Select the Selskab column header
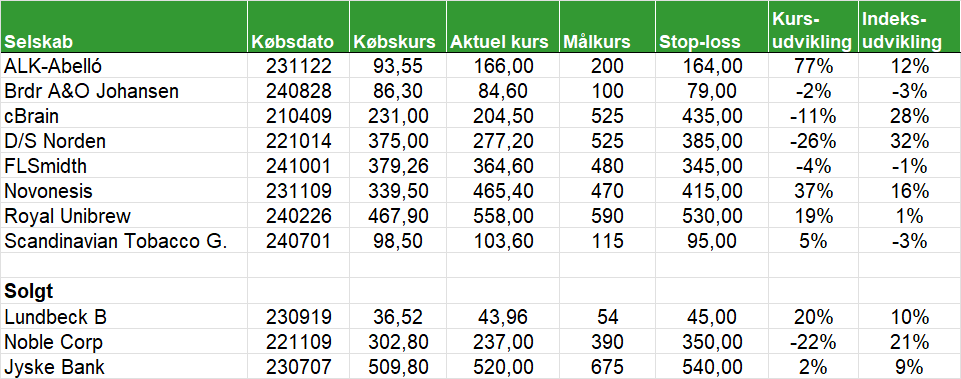The width and height of the screenshot is (961, 379). coord(124,27)
